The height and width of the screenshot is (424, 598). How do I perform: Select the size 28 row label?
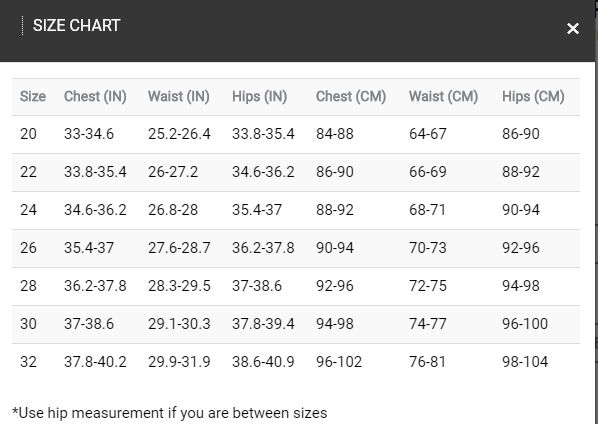click(29, 286)
